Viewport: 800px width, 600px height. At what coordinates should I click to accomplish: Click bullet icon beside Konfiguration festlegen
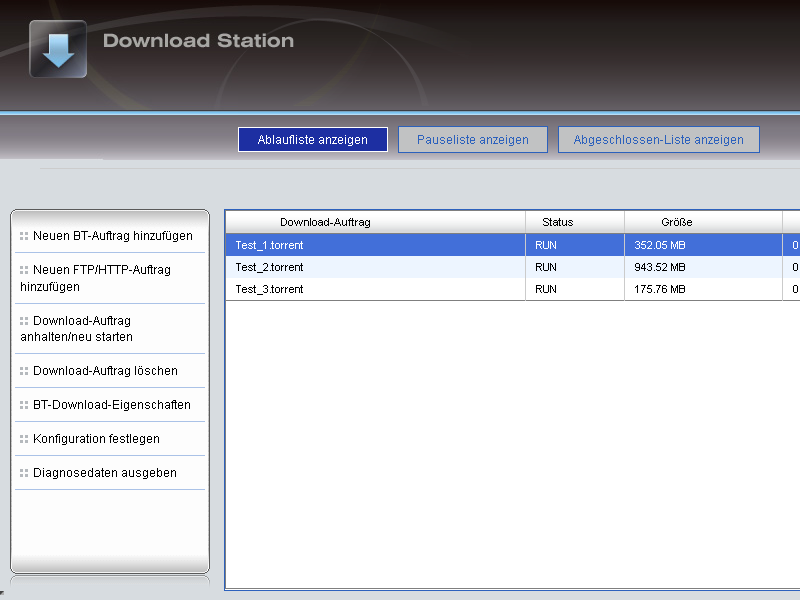click(x=24, y=439)
